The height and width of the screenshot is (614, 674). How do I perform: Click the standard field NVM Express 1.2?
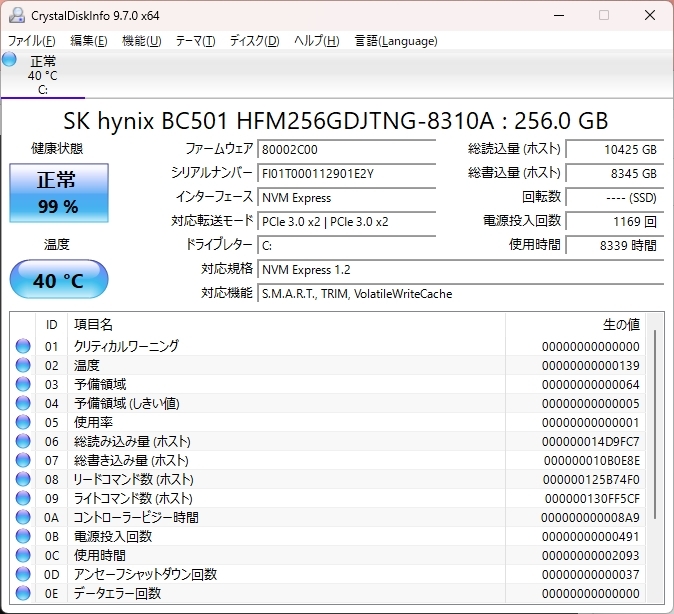[x=461, y=270]
